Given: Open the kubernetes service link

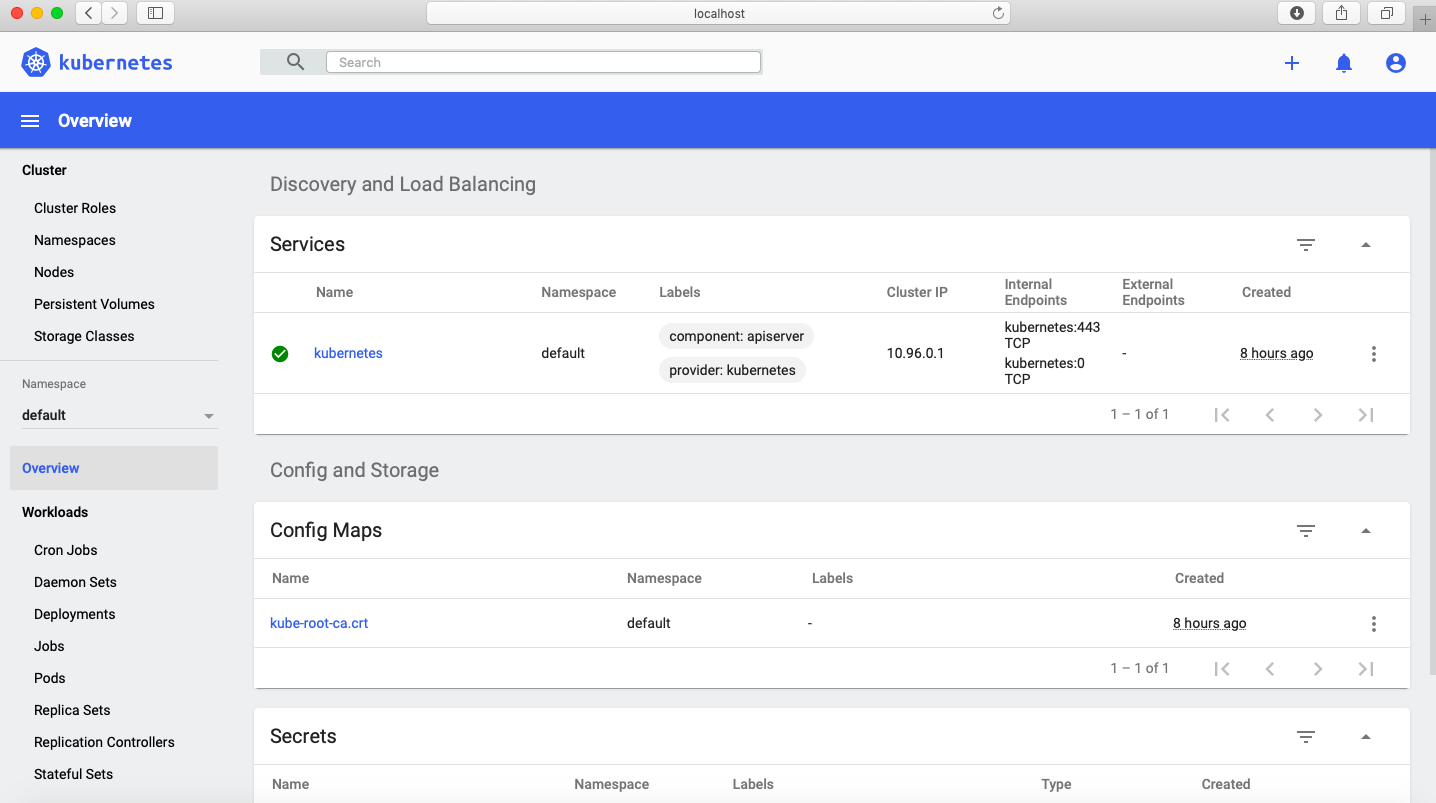Looking at the screenshot, I should point(348,353).
